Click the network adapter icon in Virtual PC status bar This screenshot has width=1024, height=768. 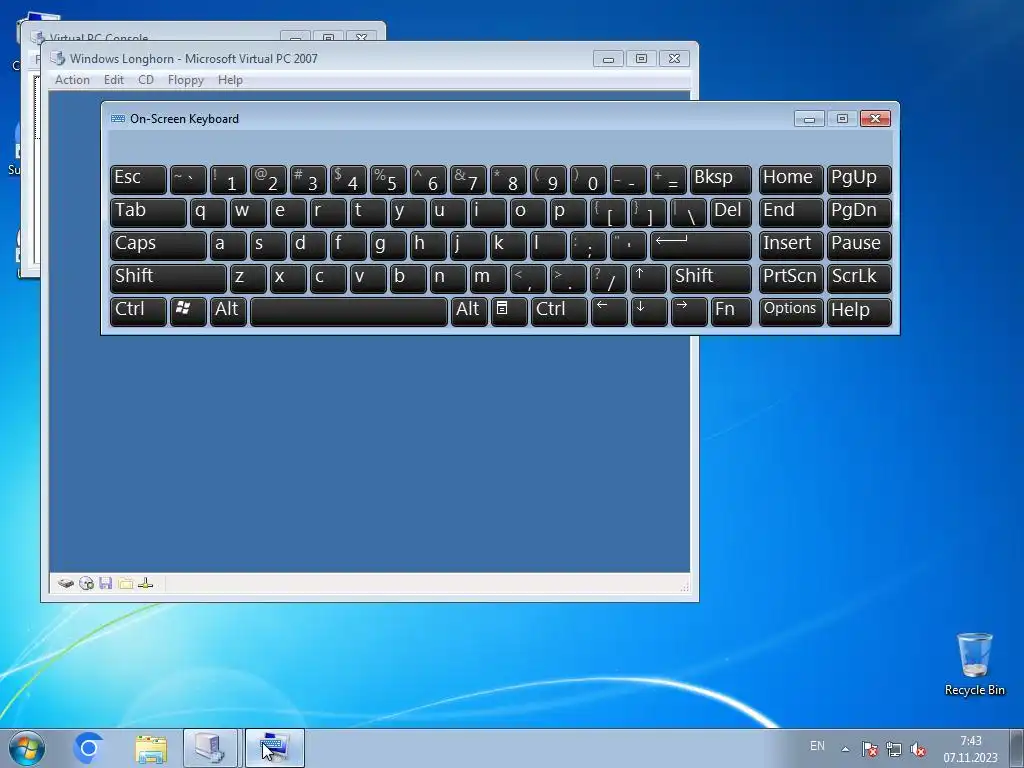(146, 583)
